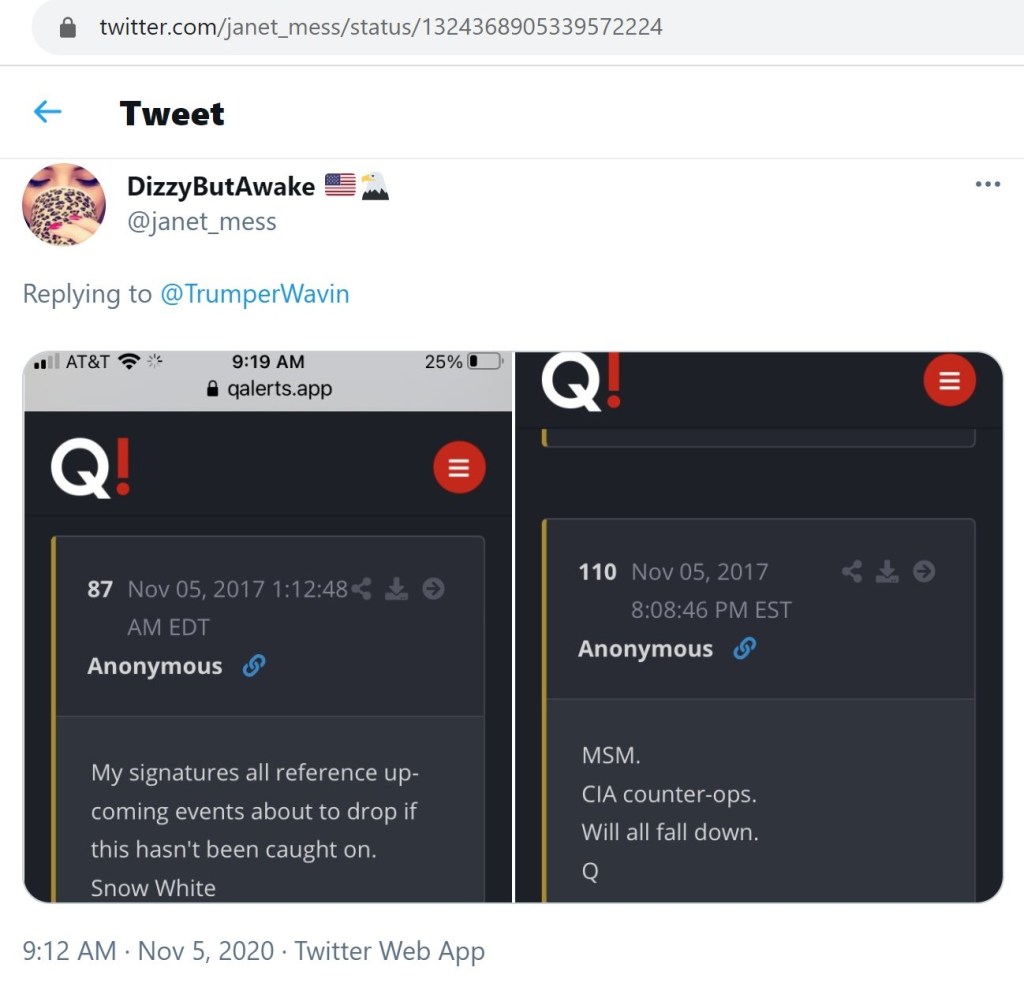Screen dimensions: 1024x986
Task: Click the share icon on post 87
Action: 362,589
